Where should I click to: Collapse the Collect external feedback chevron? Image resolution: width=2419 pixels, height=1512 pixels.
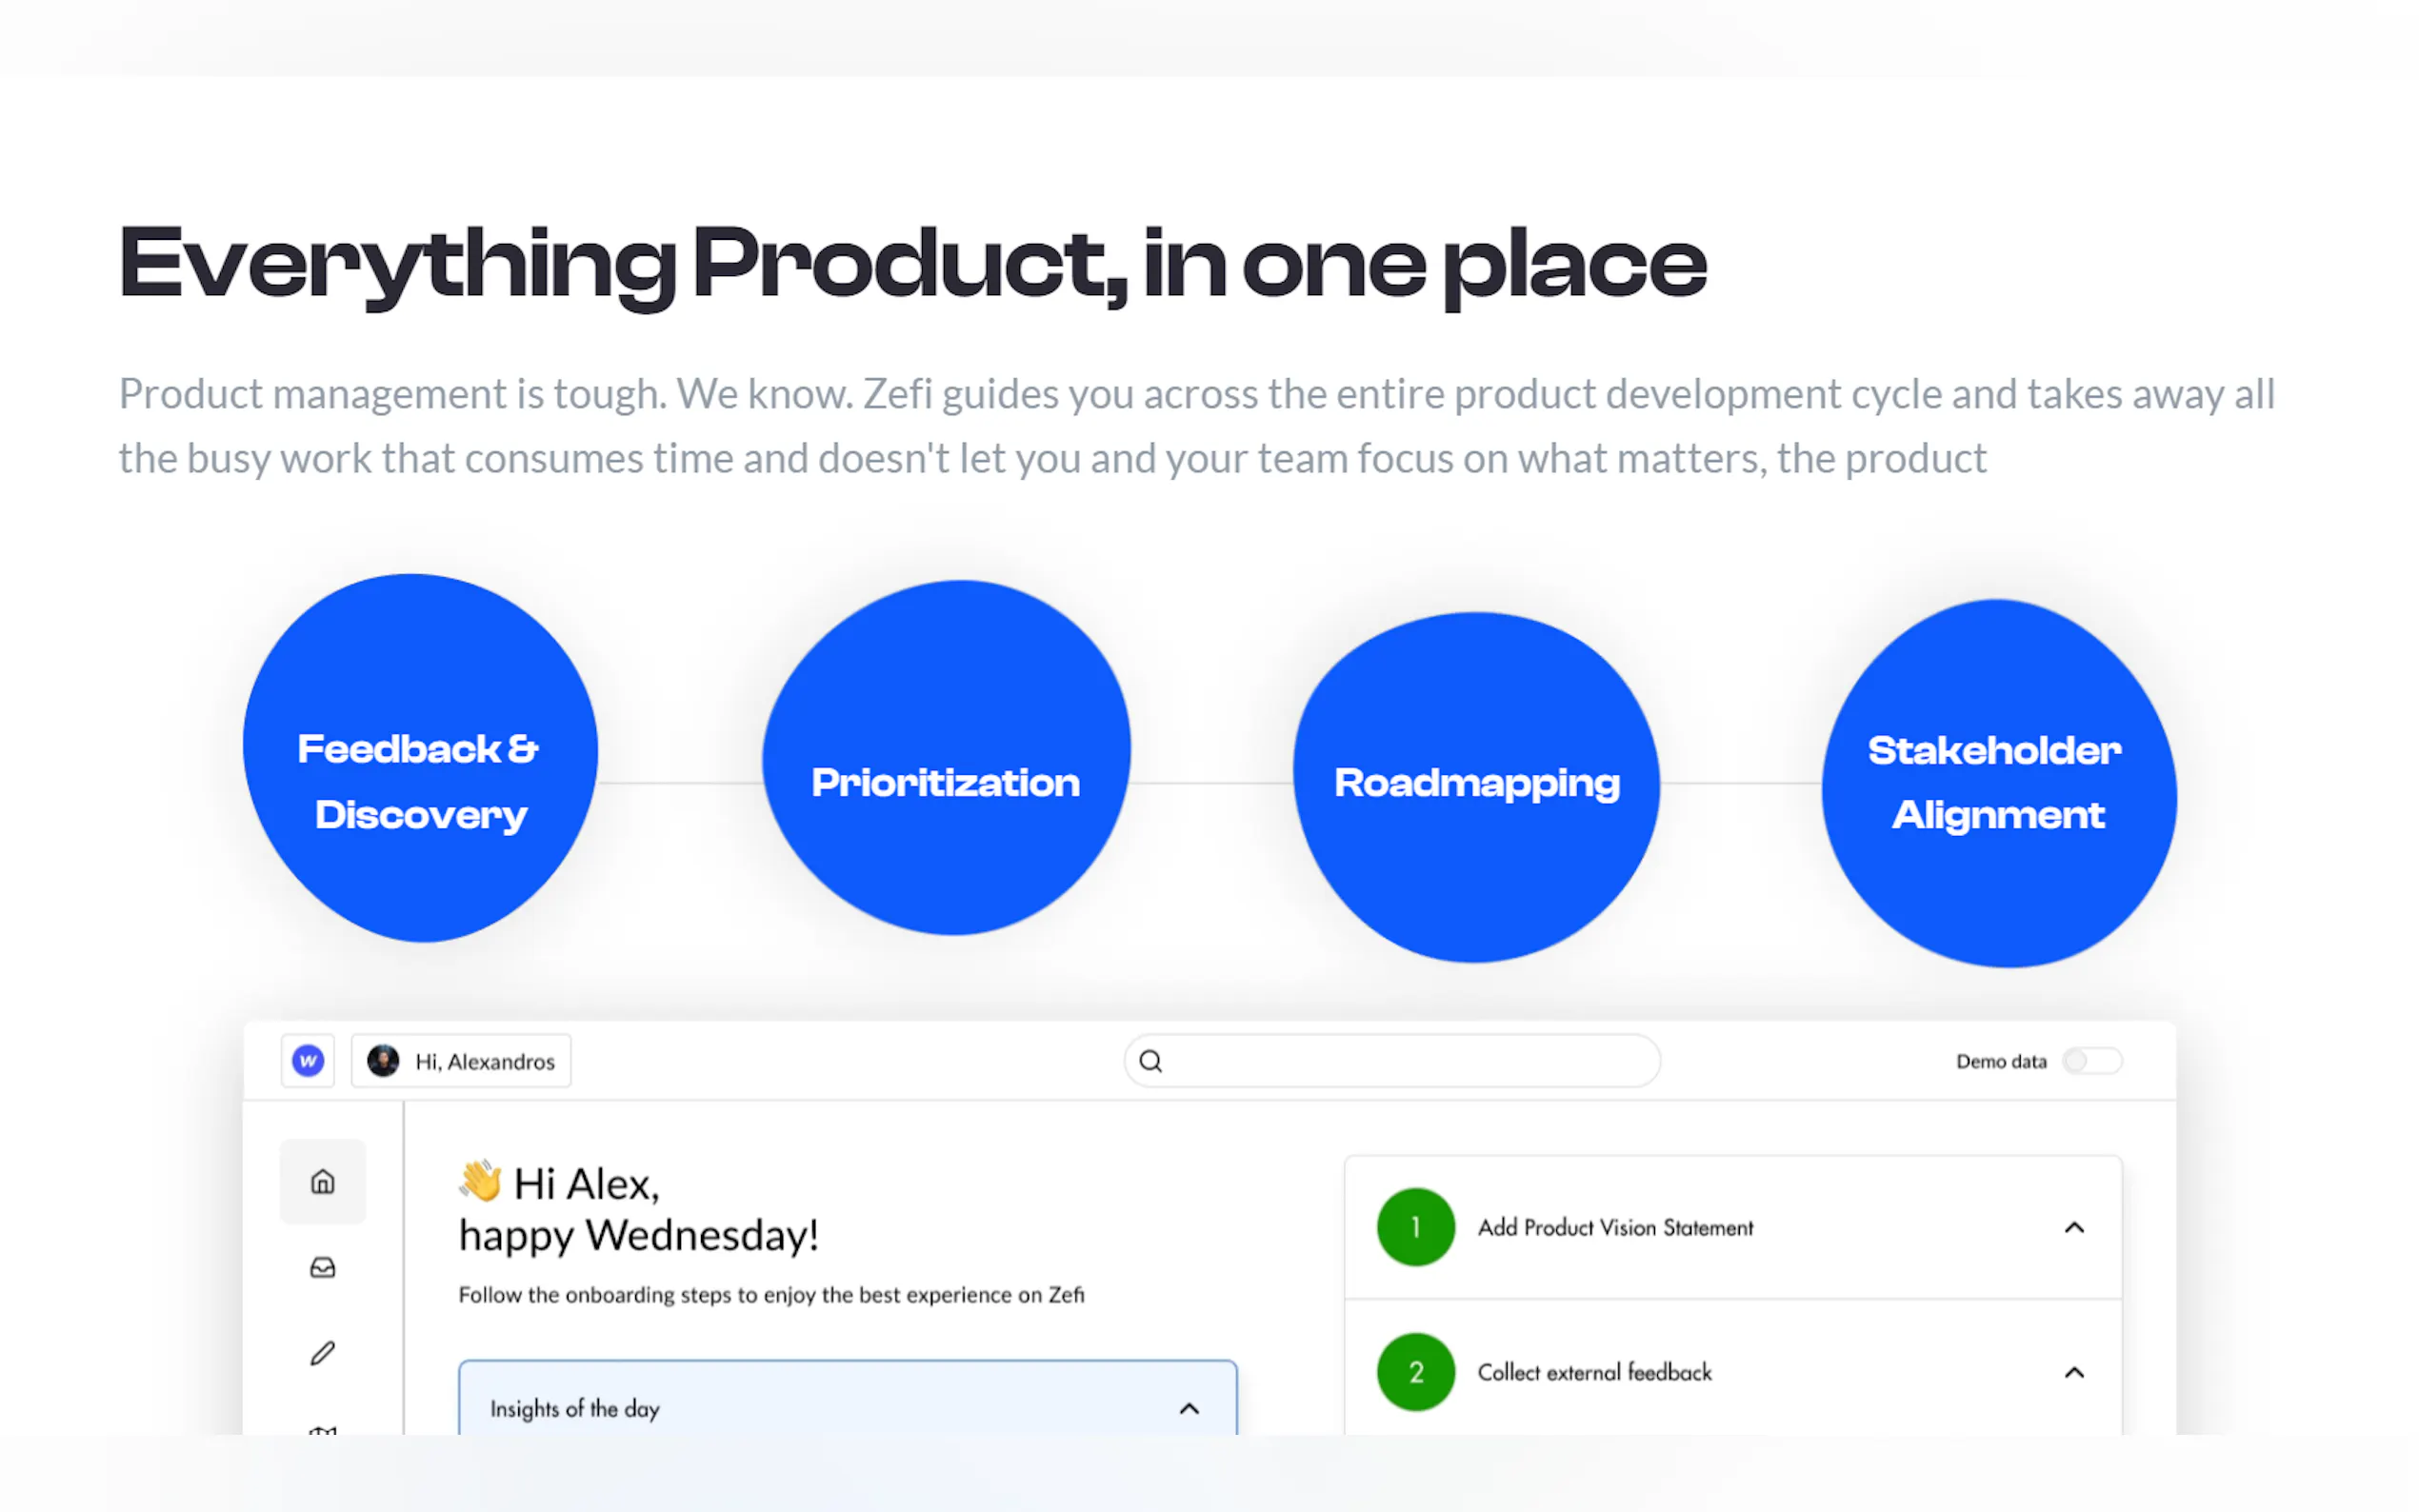tap(2074, 1373)
